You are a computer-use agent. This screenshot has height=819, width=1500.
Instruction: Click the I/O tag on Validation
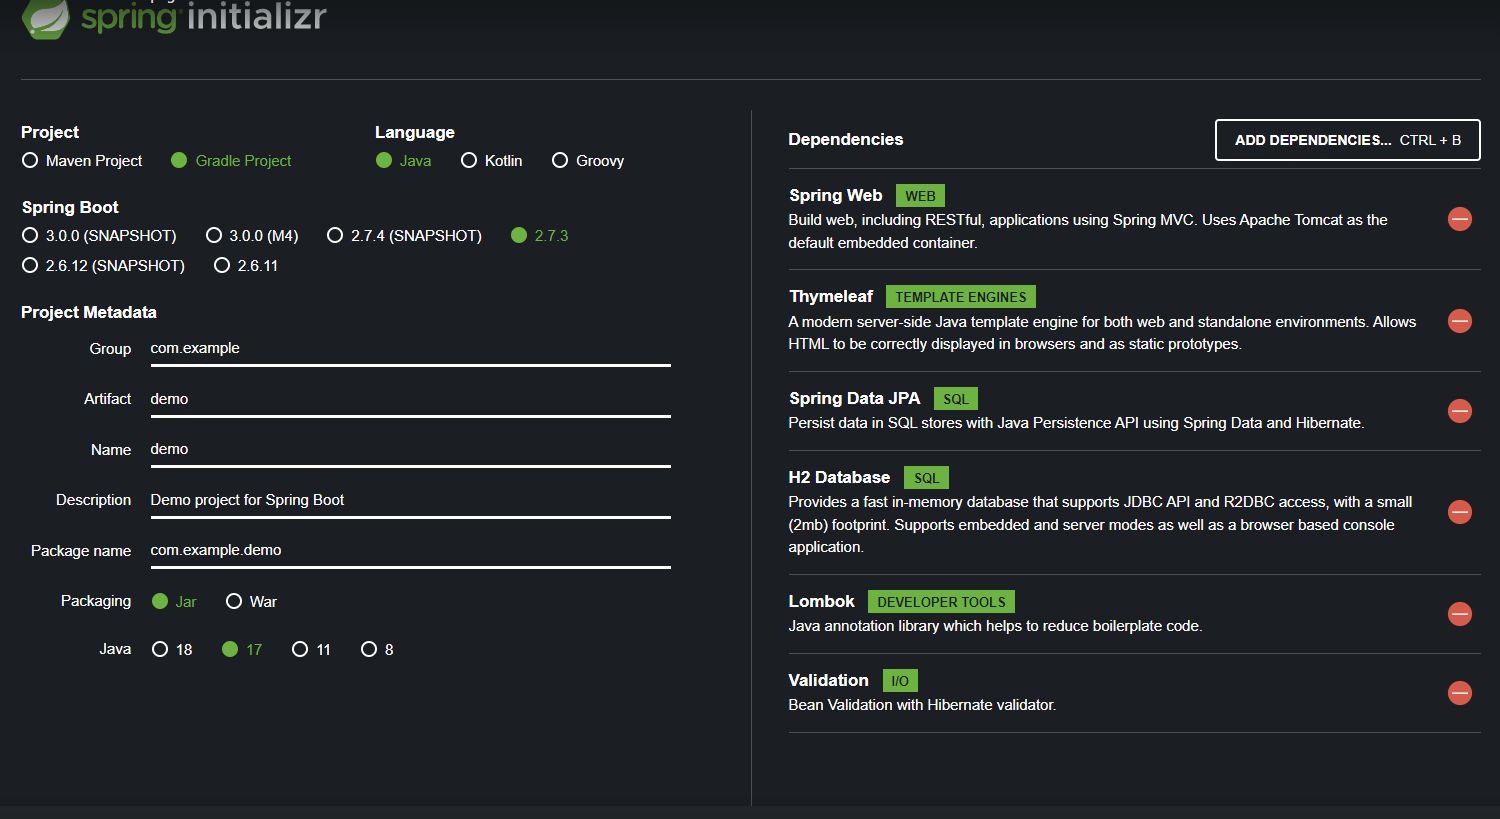[900, 681]
